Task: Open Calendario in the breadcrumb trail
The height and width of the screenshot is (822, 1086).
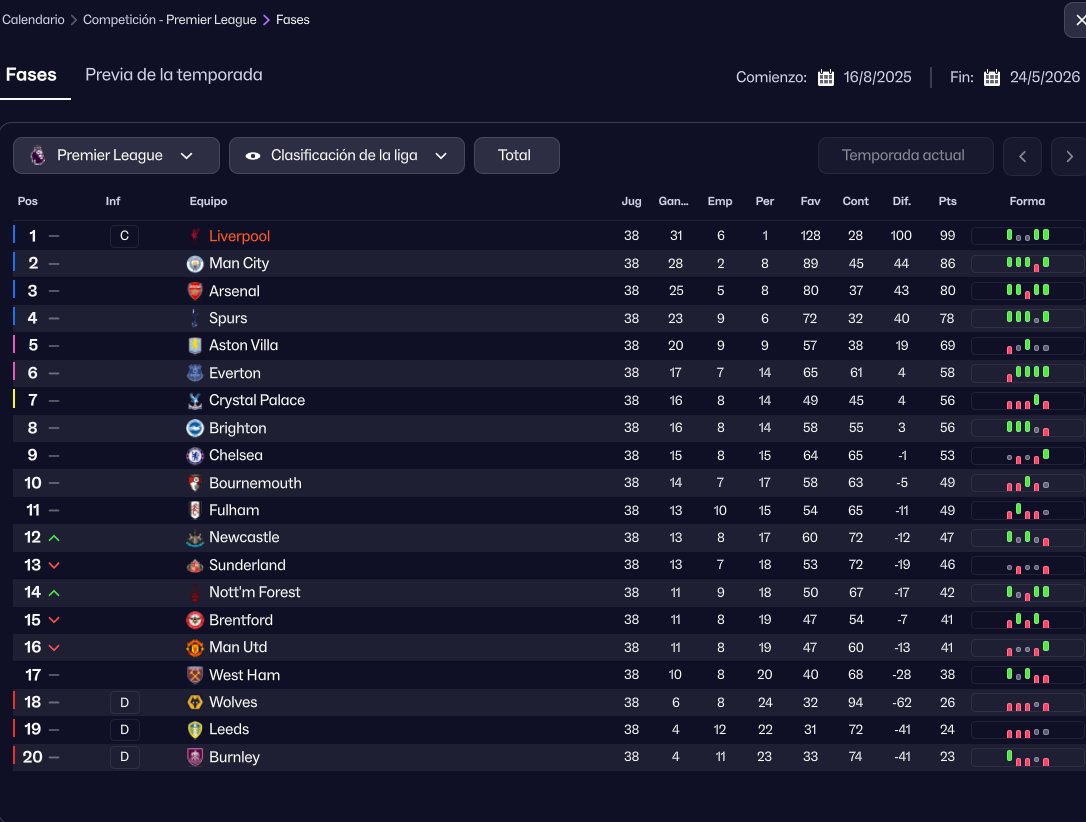Action: tap(33, 20)
